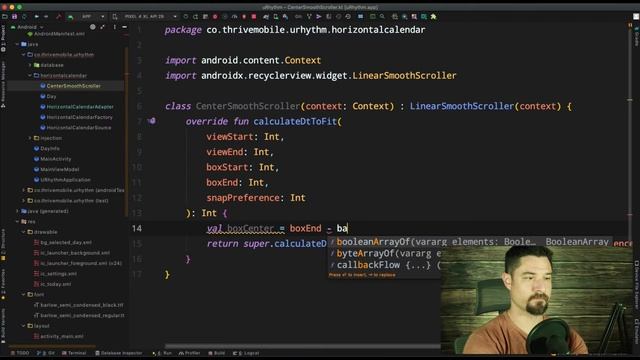The height and width of the screenshot is (360, 640).
Task: Open Project panel options menu icon
Action: (115, 27)
